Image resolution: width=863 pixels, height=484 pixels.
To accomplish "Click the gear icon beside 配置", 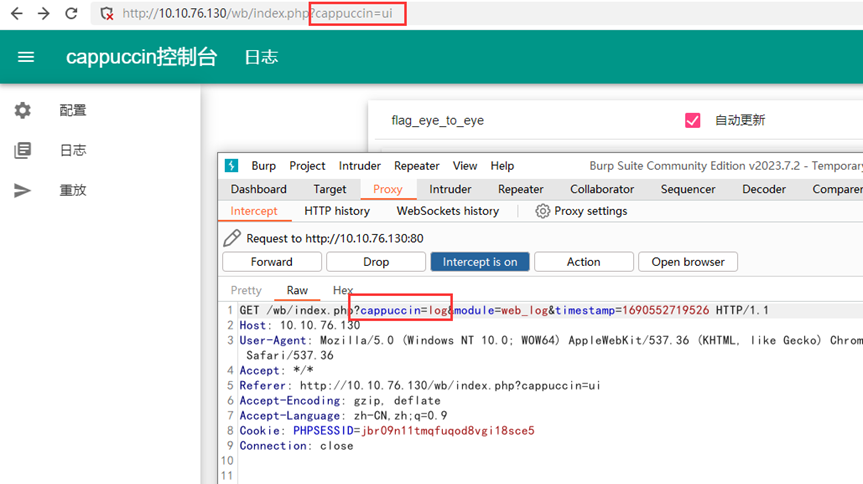I will pos(23,111).
